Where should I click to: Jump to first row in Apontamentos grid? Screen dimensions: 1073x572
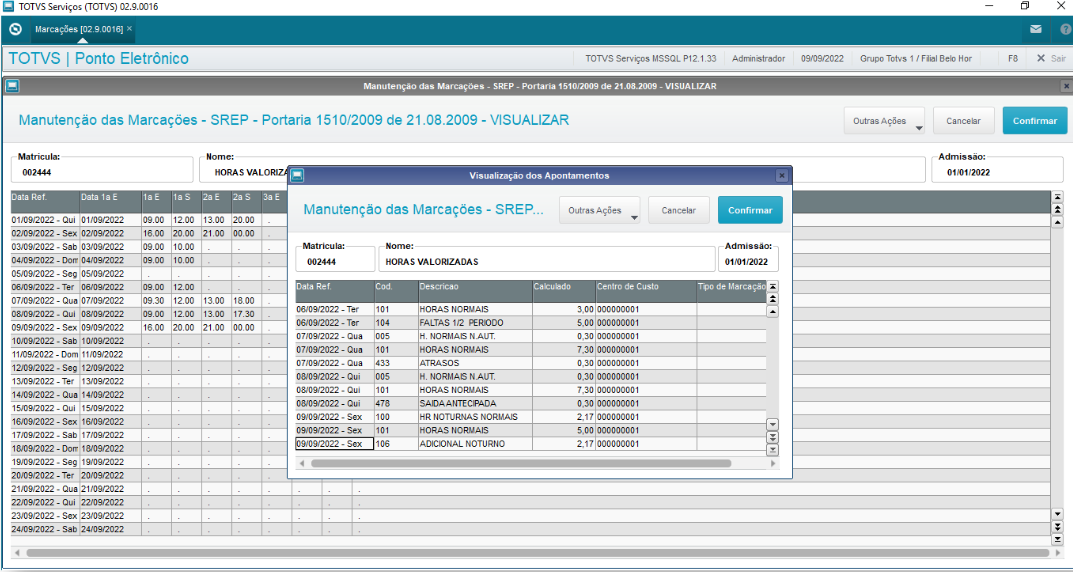[773, 287]
